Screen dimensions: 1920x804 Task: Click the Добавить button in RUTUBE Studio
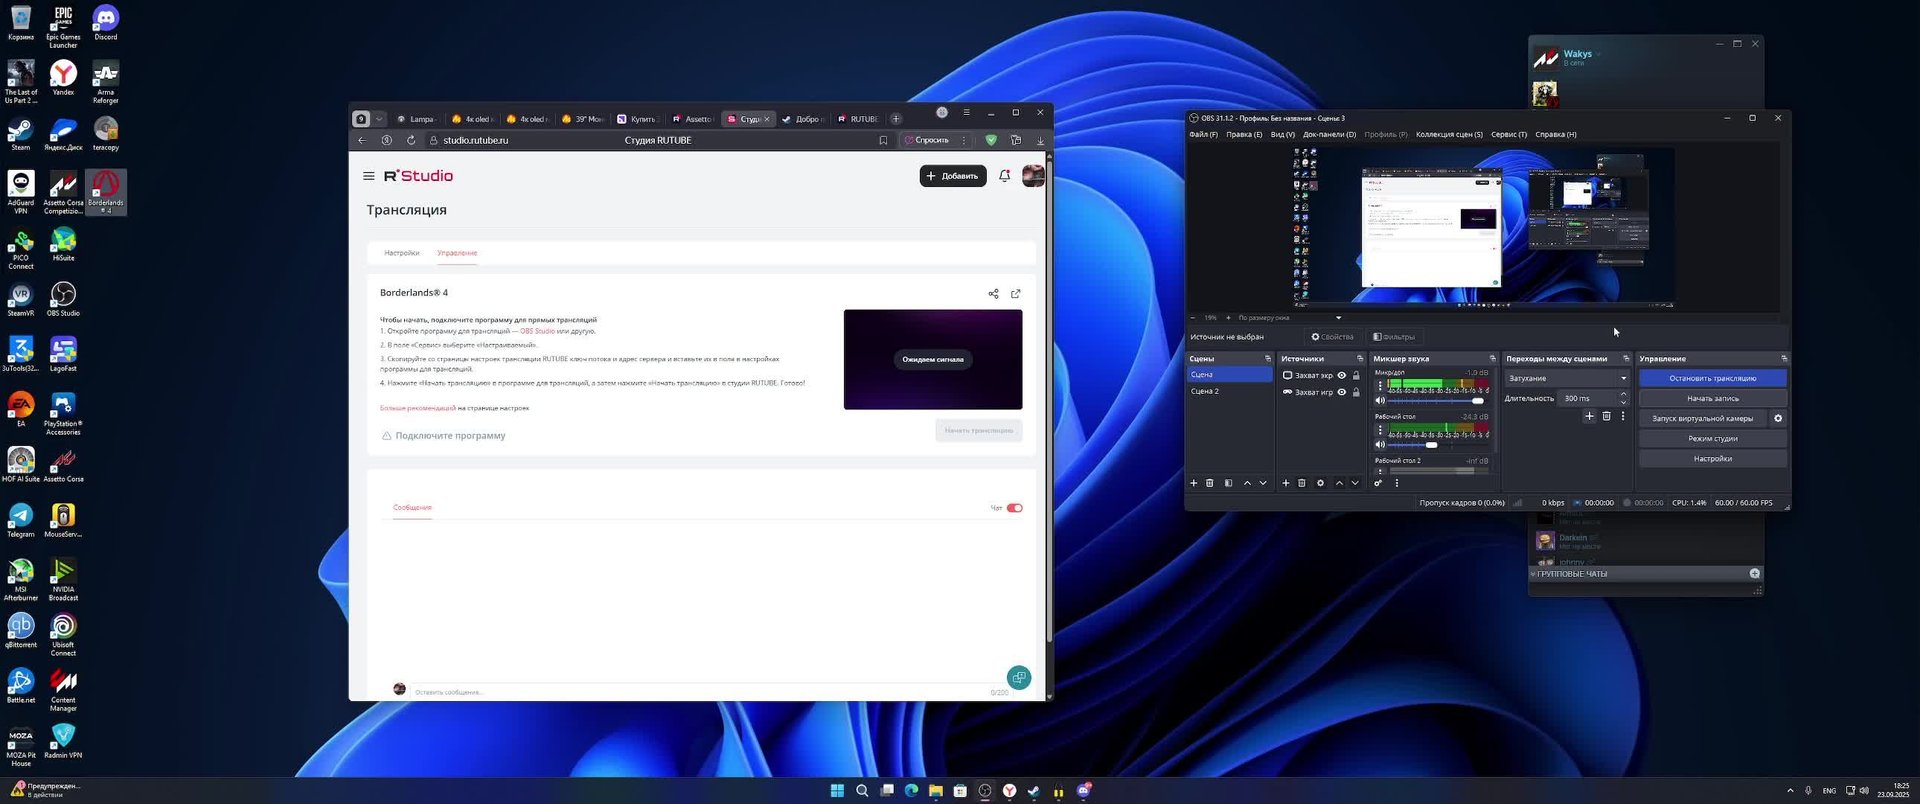coord(953,176)
